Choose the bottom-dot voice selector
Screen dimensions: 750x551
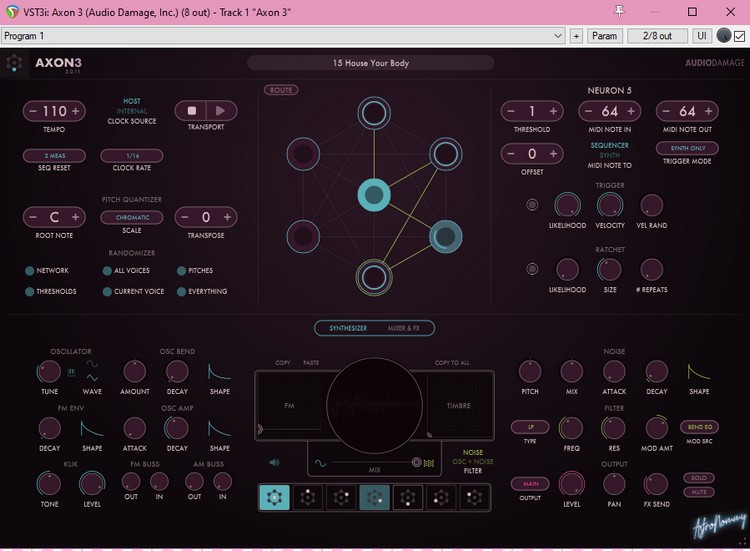point(408,497)
